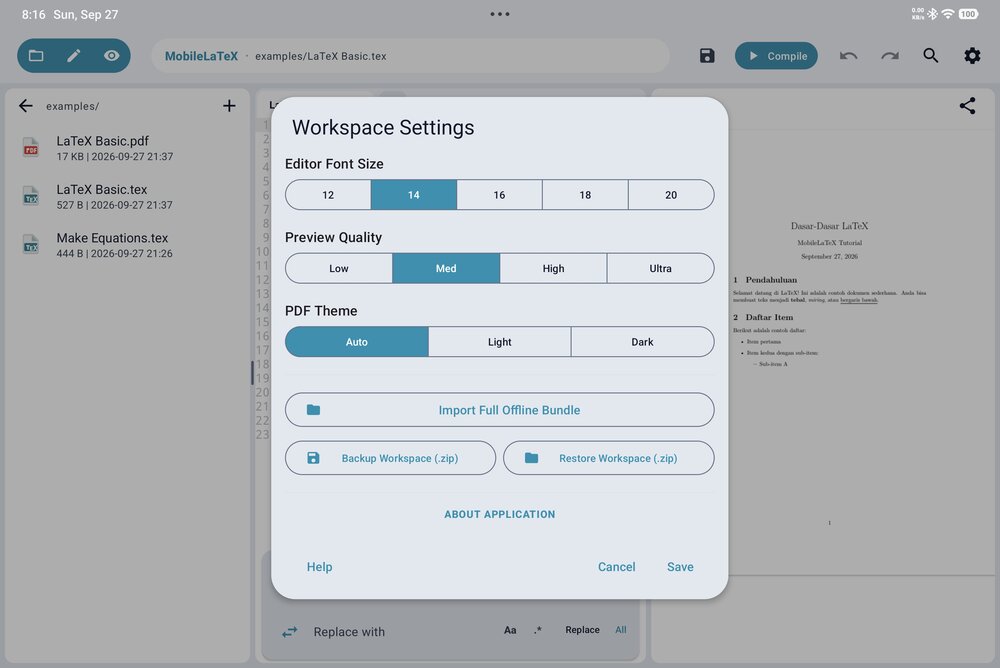Viewport: 1000px width, 668px height.
Task: Undo the last edit
Action: [848, 56]
